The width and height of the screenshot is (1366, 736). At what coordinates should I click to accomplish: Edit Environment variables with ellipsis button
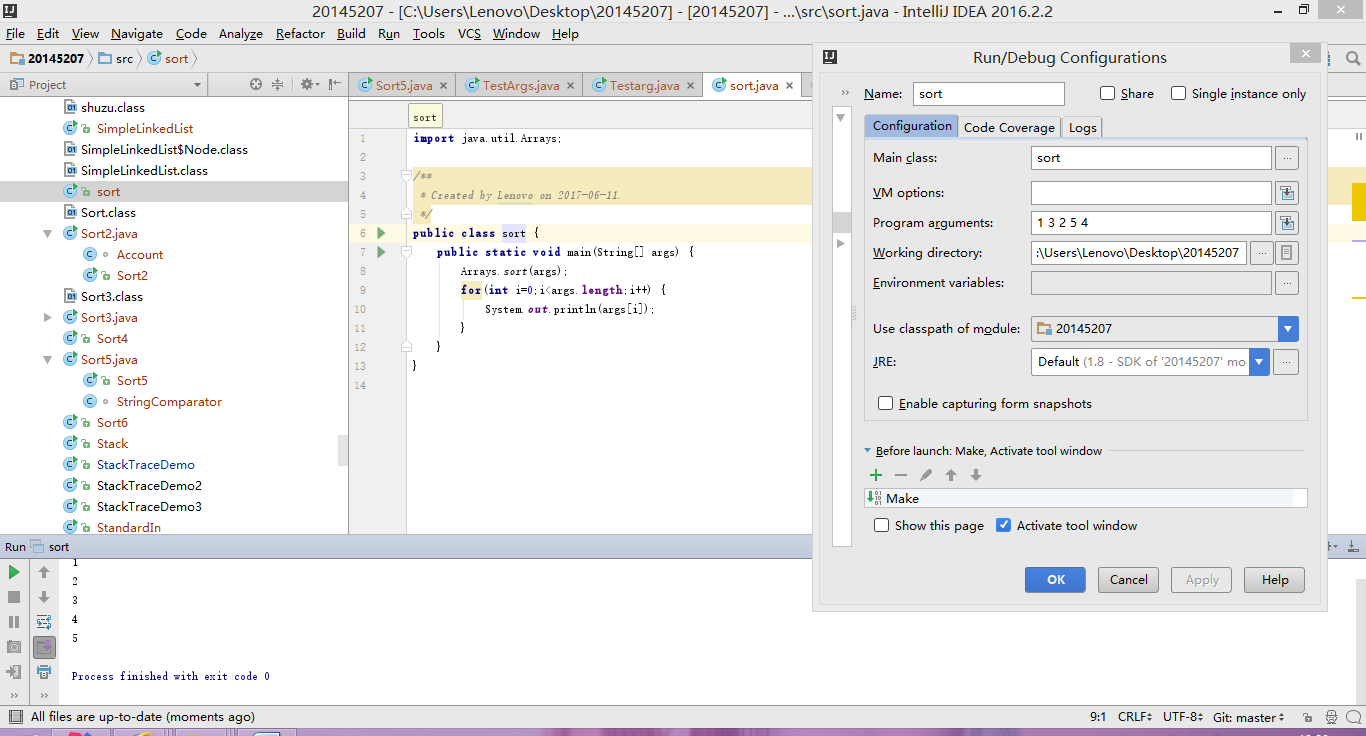click(x=1287, y=283)
